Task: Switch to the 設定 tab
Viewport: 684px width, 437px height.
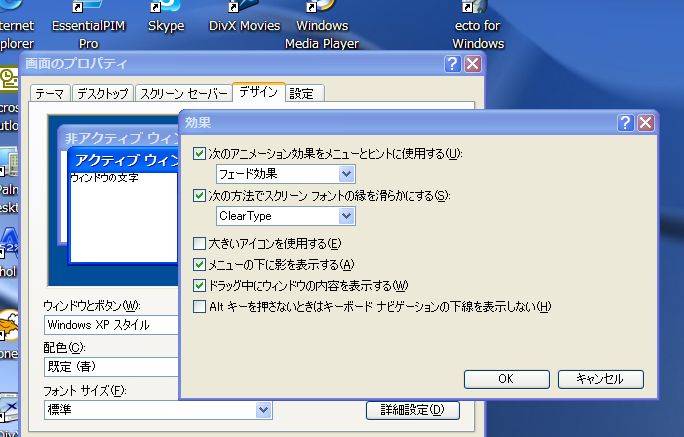Action: pos(301,94)
